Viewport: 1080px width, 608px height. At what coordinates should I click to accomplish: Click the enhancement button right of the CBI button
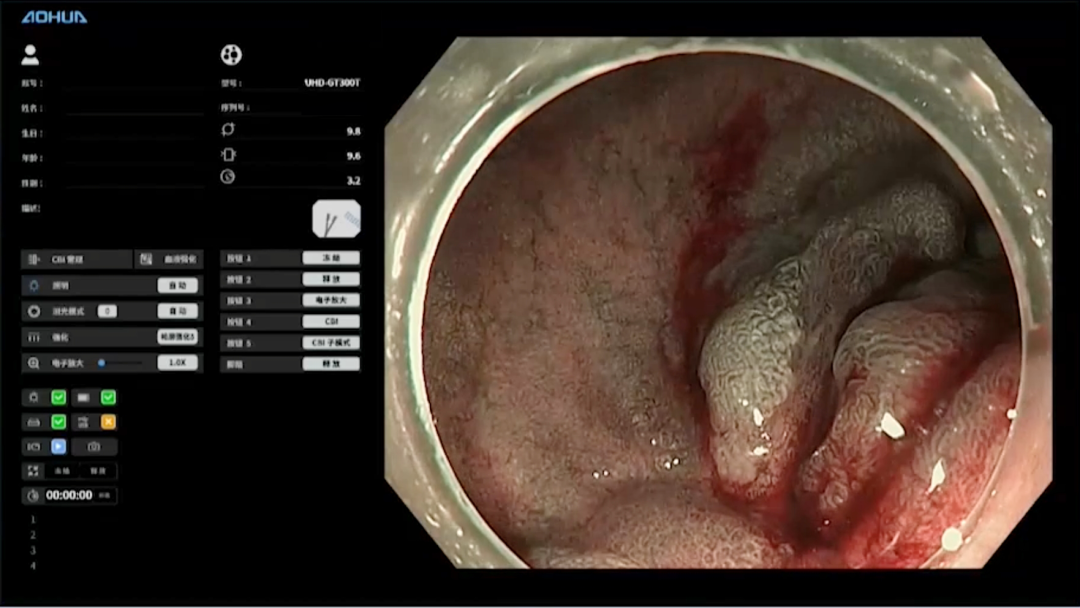click(x=169, y=260)
